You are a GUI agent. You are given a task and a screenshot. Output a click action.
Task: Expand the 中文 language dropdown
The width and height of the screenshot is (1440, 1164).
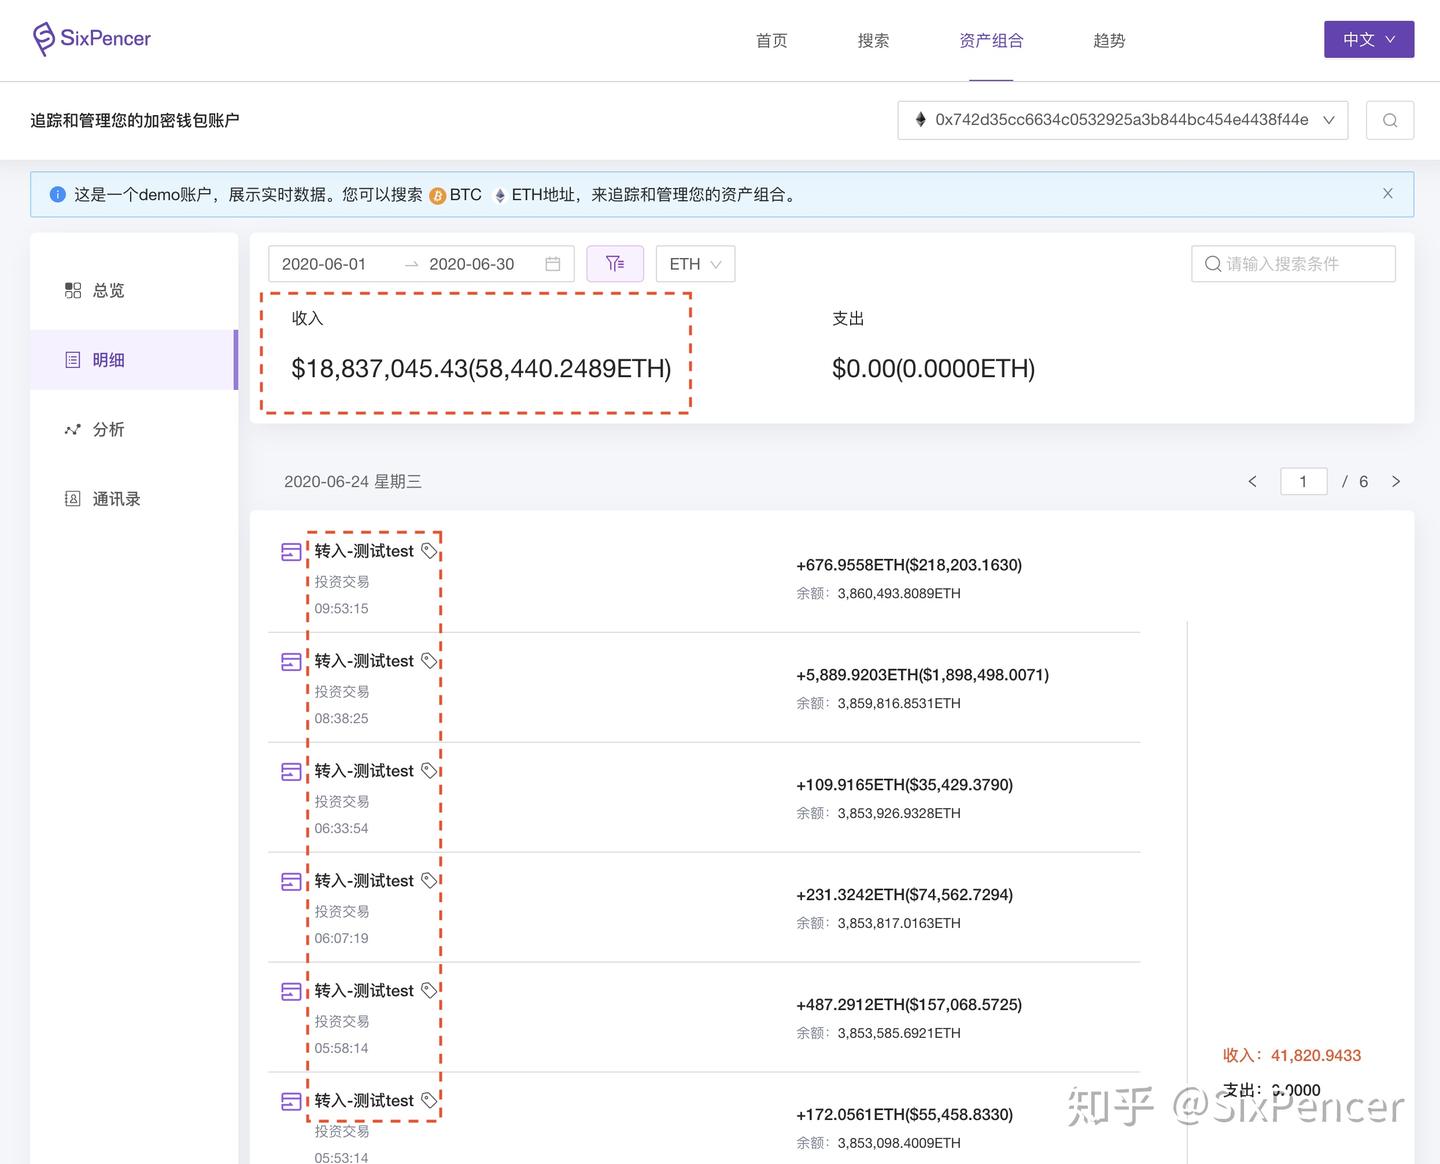pyautogui.click(x=1368, y=39)
